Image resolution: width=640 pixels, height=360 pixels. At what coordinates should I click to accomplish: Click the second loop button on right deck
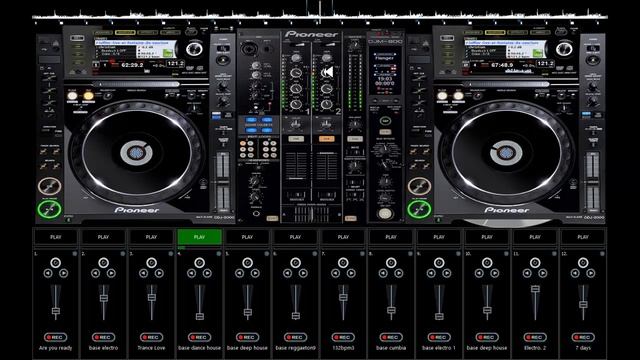[x=458, y=96]
